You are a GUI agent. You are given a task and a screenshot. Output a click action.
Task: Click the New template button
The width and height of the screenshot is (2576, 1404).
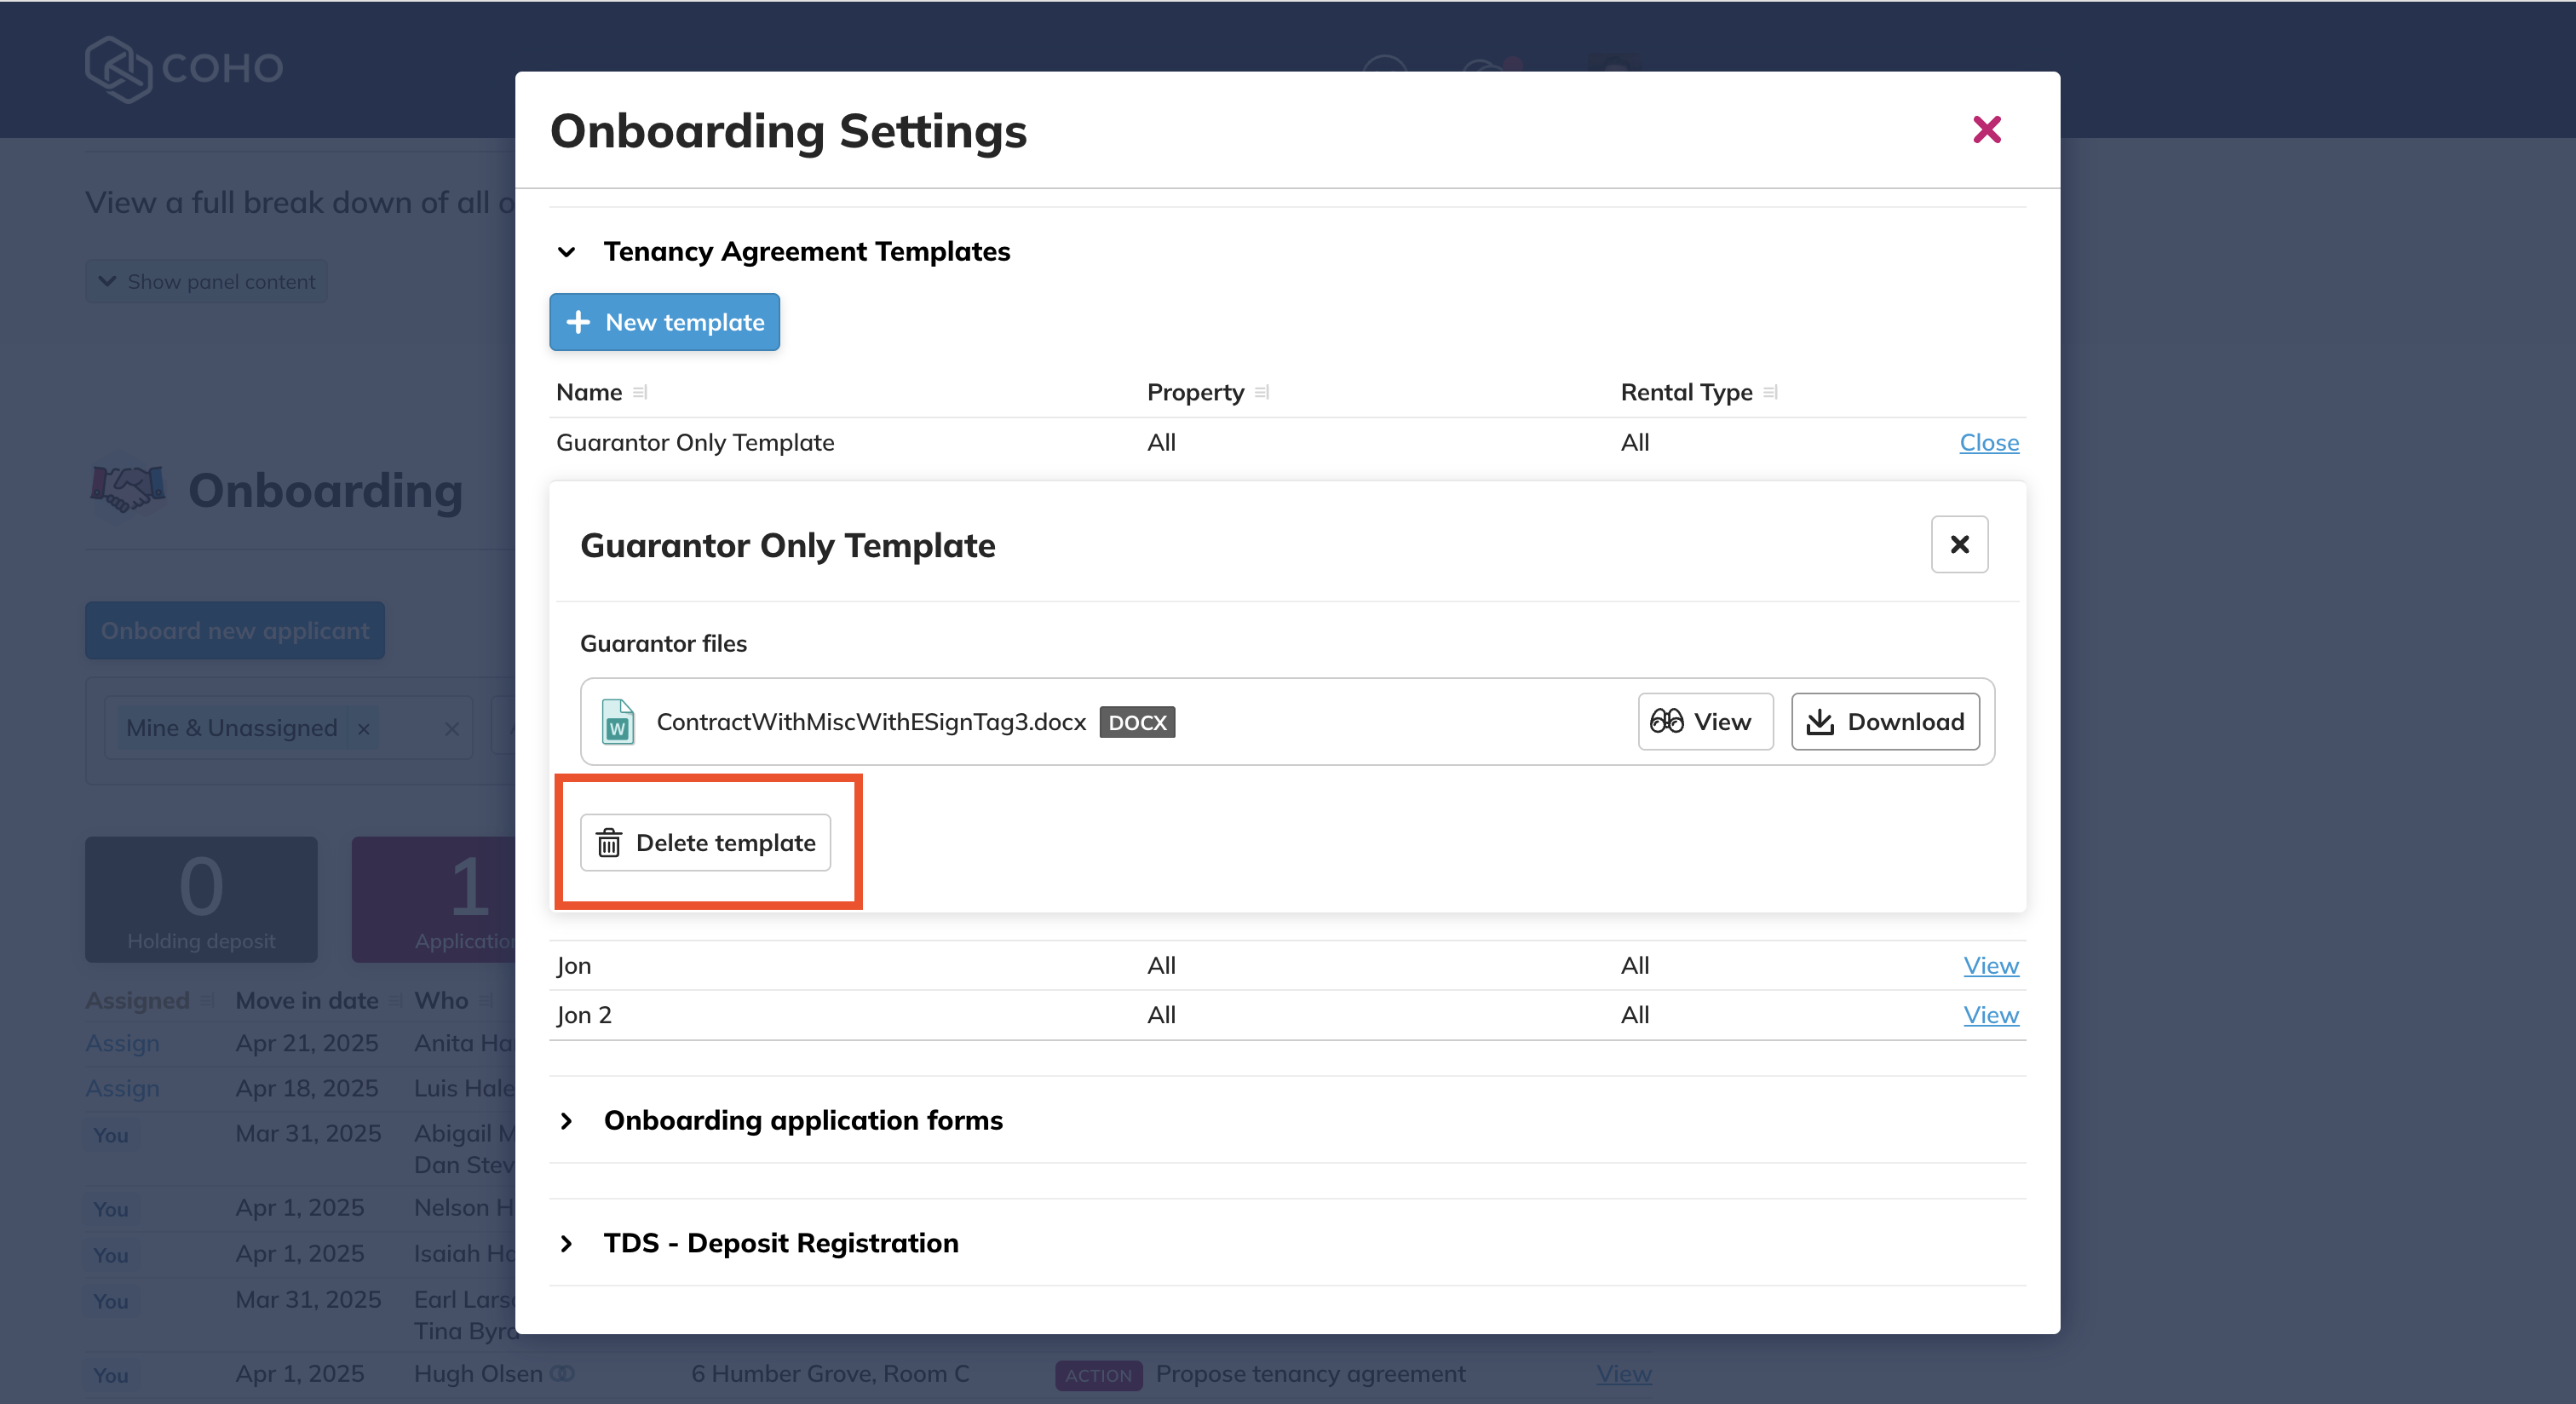pos(664,322)
